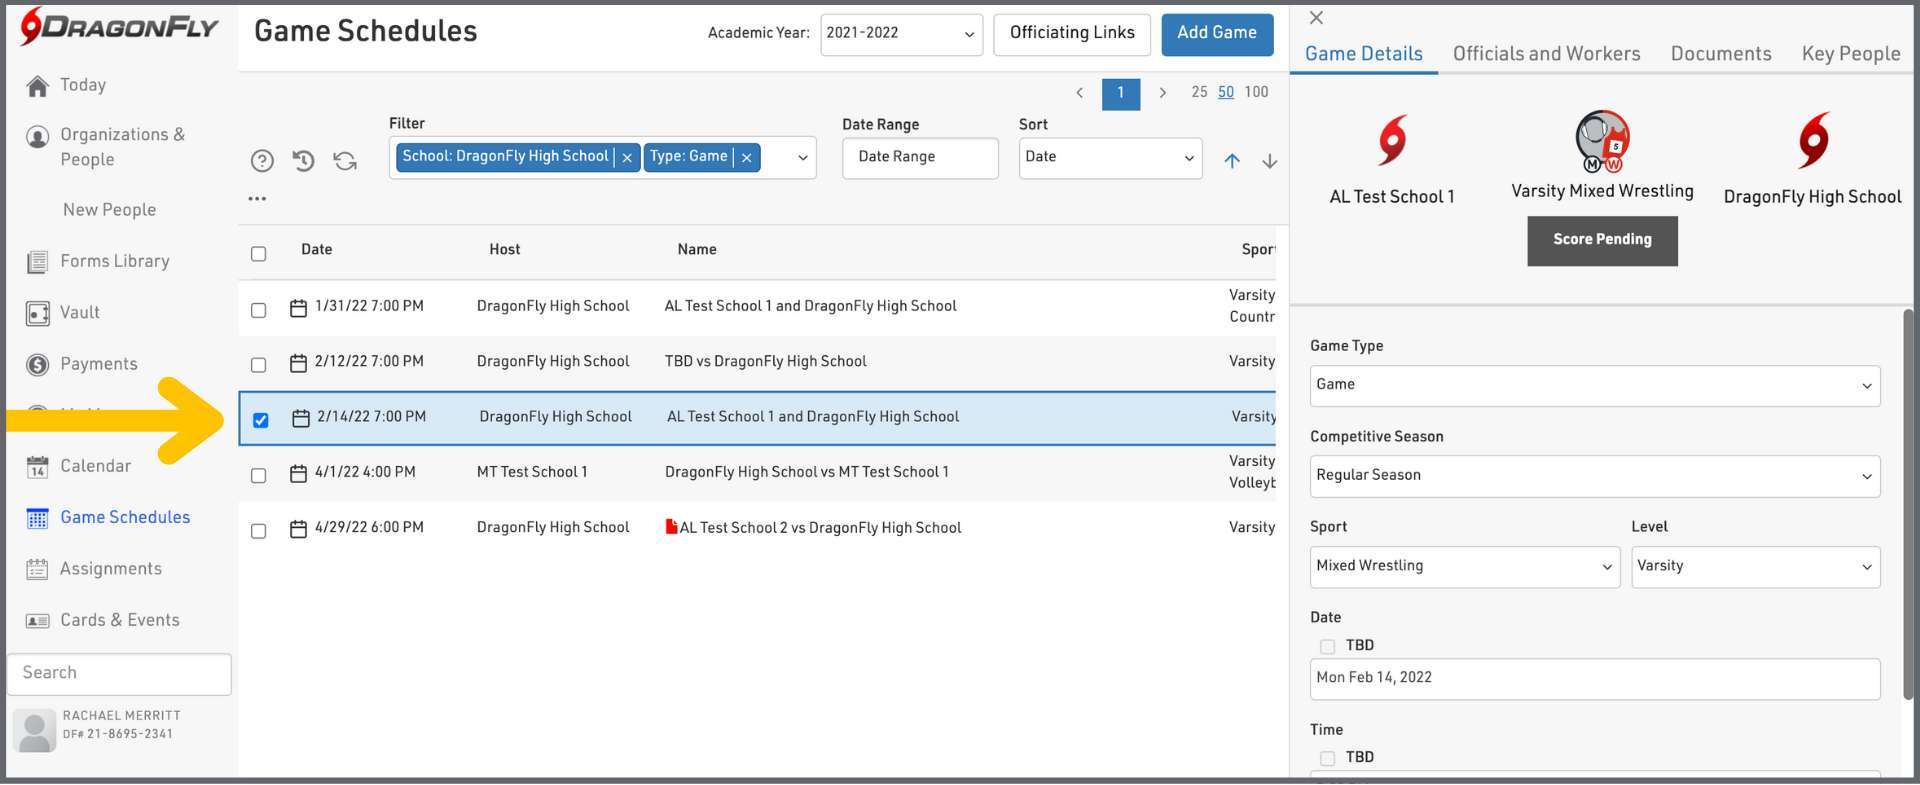Open calendar icon for the 4/1/22 game
The width and height of the screenshot is (1920, 785).
298,473
